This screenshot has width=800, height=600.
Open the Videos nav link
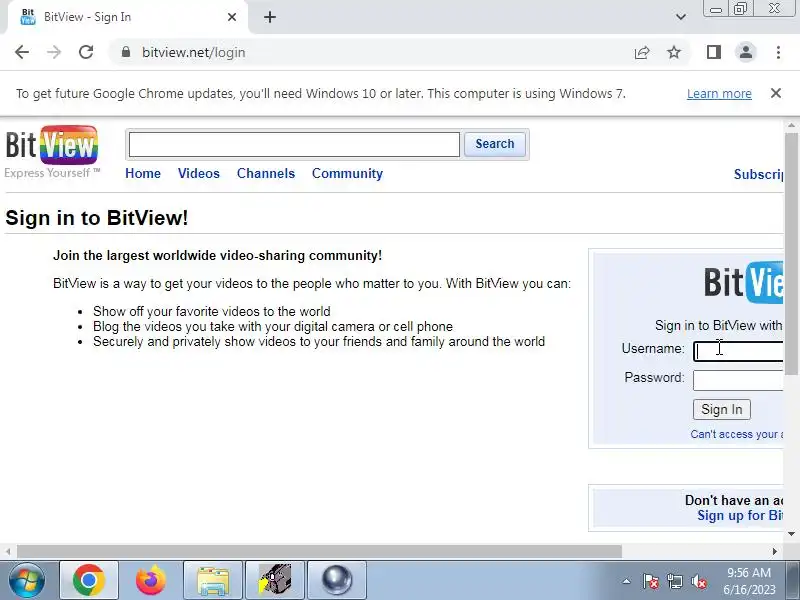click(x=198, y=173)
